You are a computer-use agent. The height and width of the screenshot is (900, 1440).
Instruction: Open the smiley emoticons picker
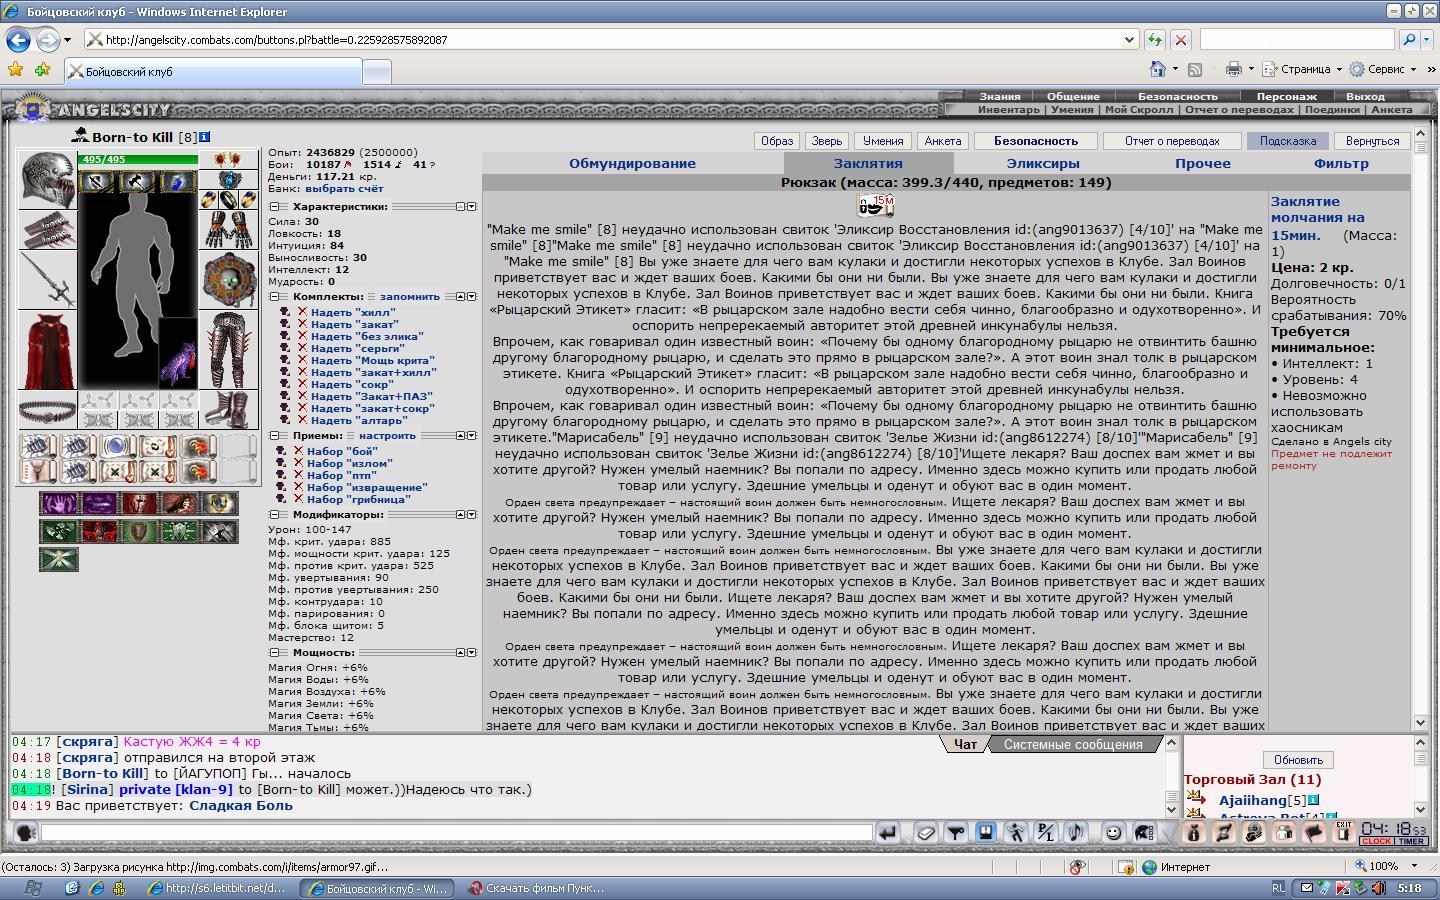tap(1113, 832)
